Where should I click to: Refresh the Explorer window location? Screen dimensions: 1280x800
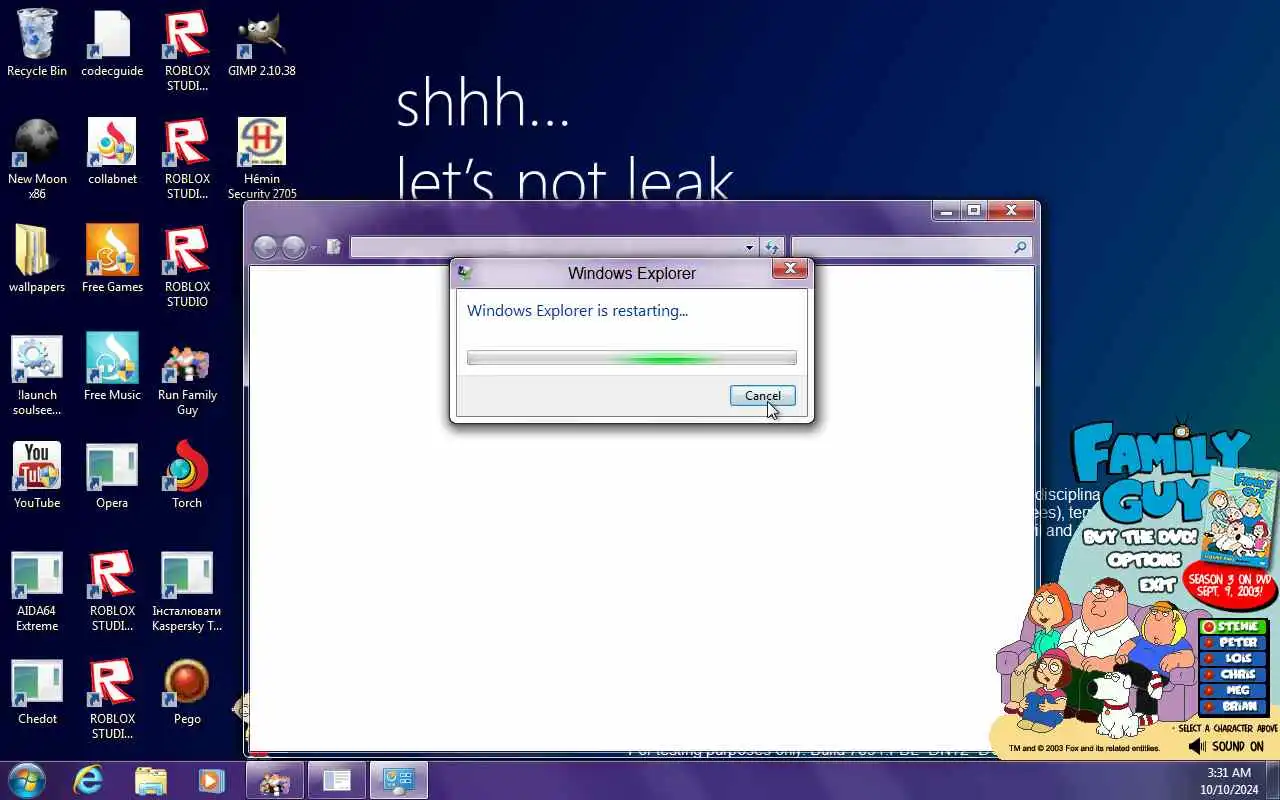pos(772,247)
